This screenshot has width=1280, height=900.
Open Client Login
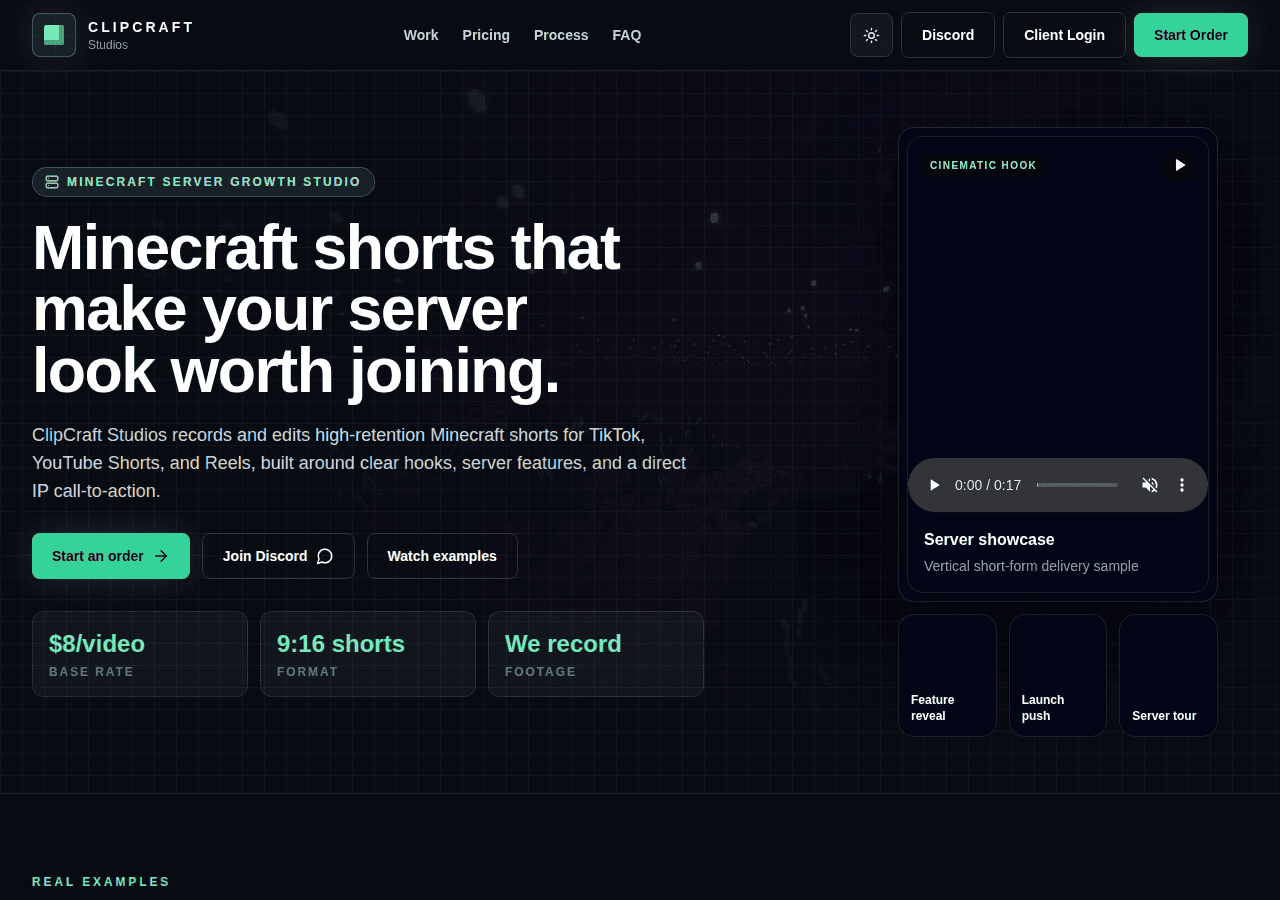pyautogui.click(x=1064, y=35)
